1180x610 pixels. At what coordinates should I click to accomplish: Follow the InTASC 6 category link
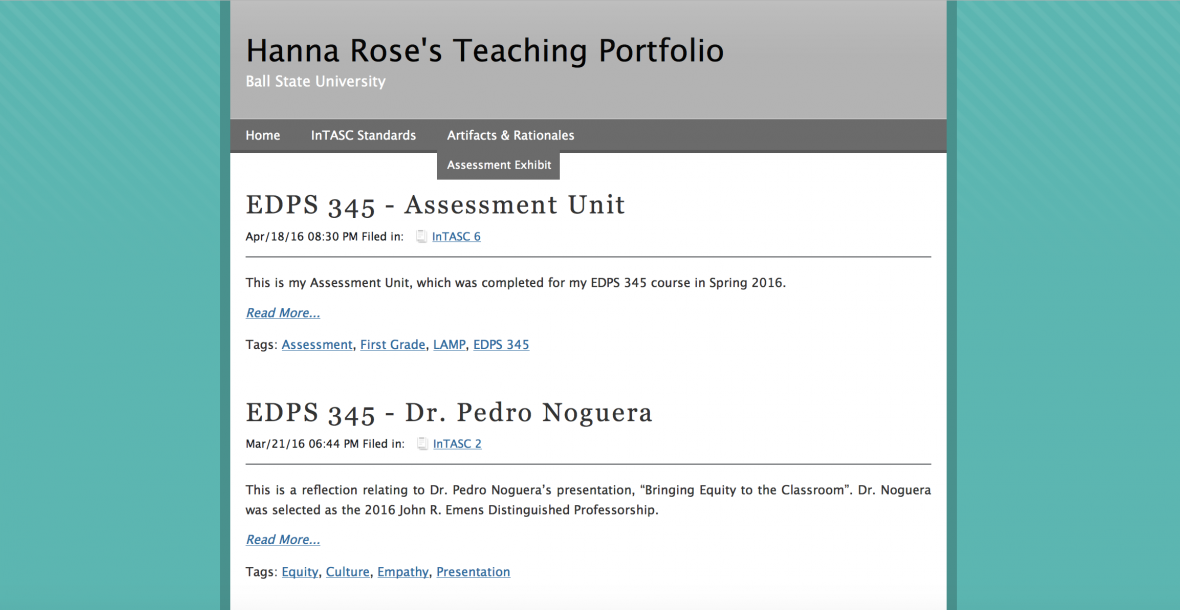pos(456,237)
